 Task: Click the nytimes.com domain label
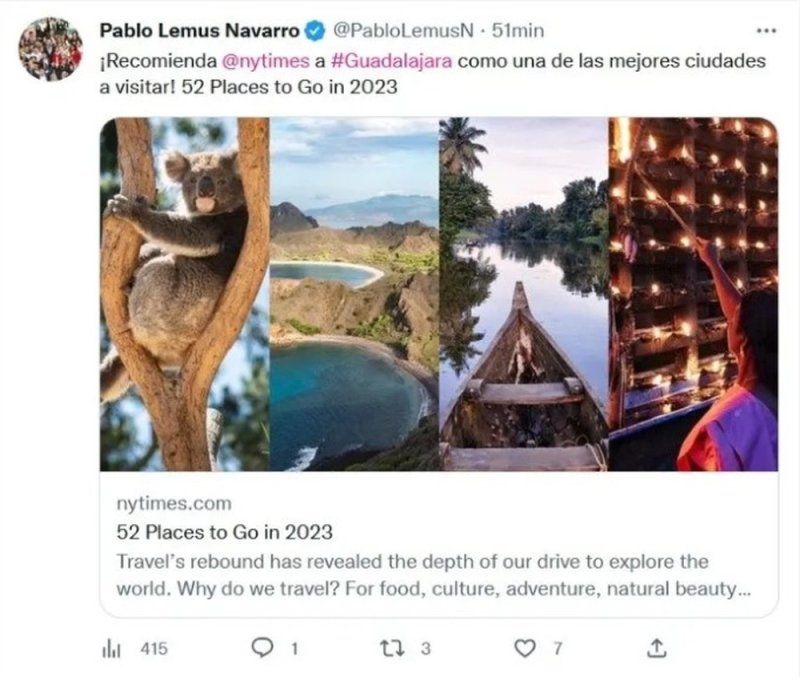(174, 503)
